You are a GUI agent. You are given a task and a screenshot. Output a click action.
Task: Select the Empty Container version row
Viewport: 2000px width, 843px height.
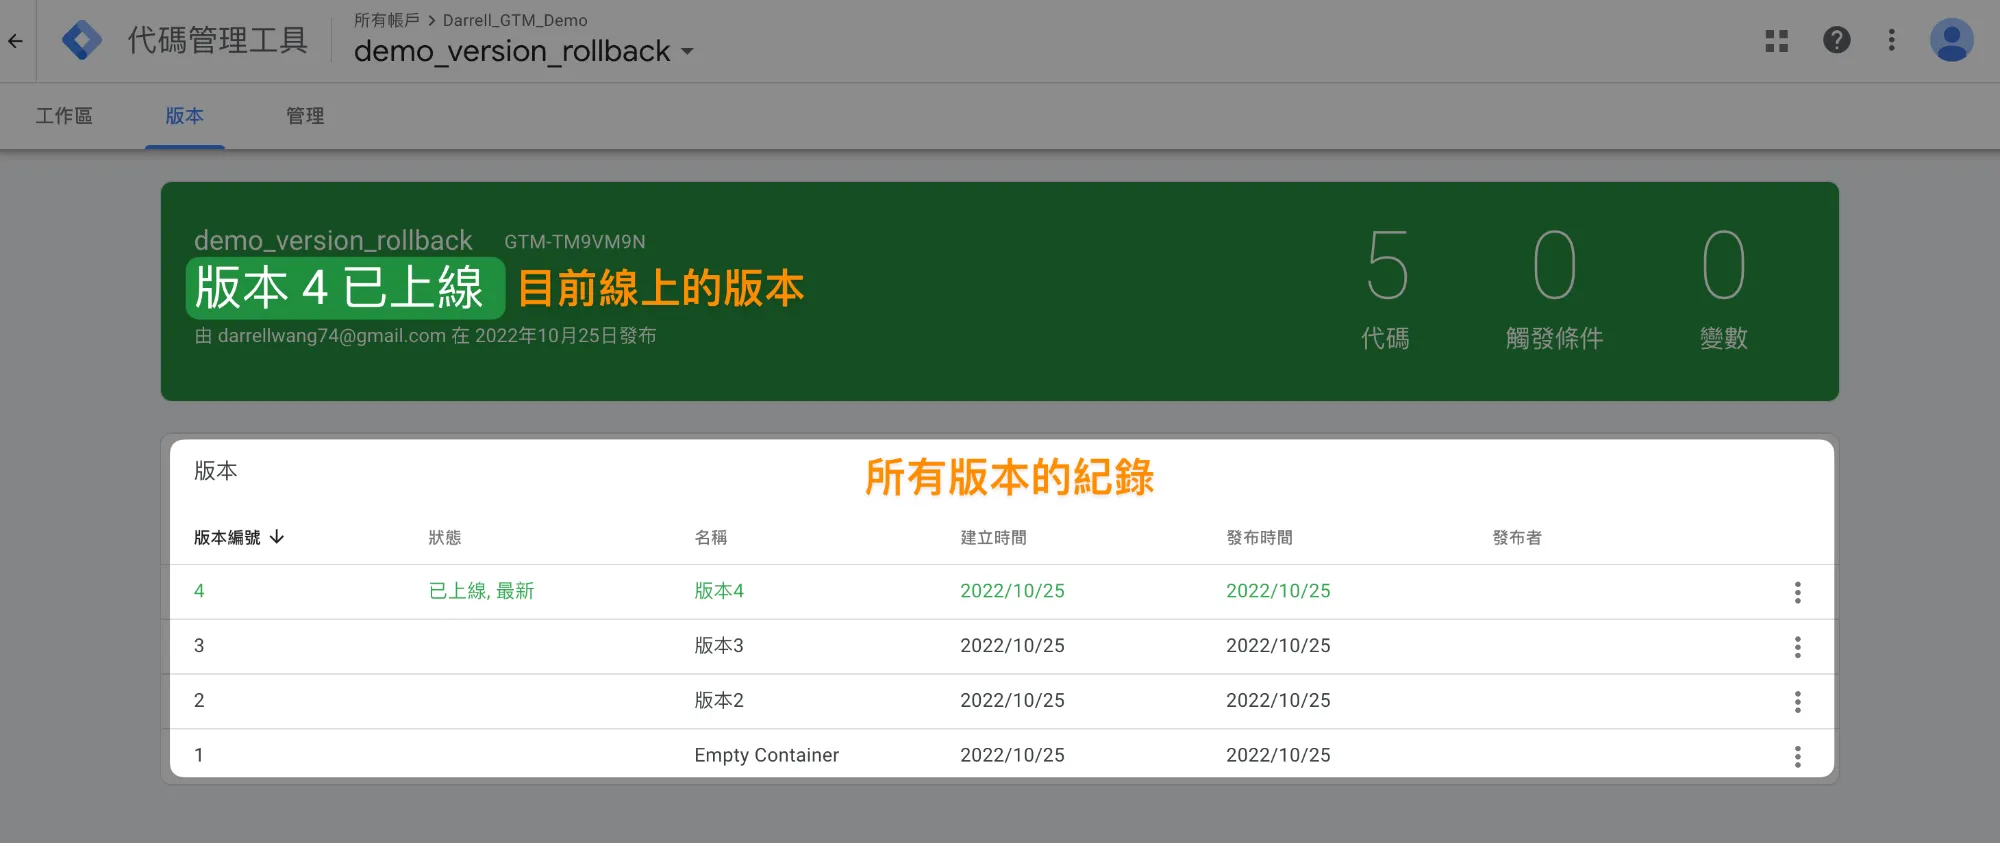tap(766, 755)
